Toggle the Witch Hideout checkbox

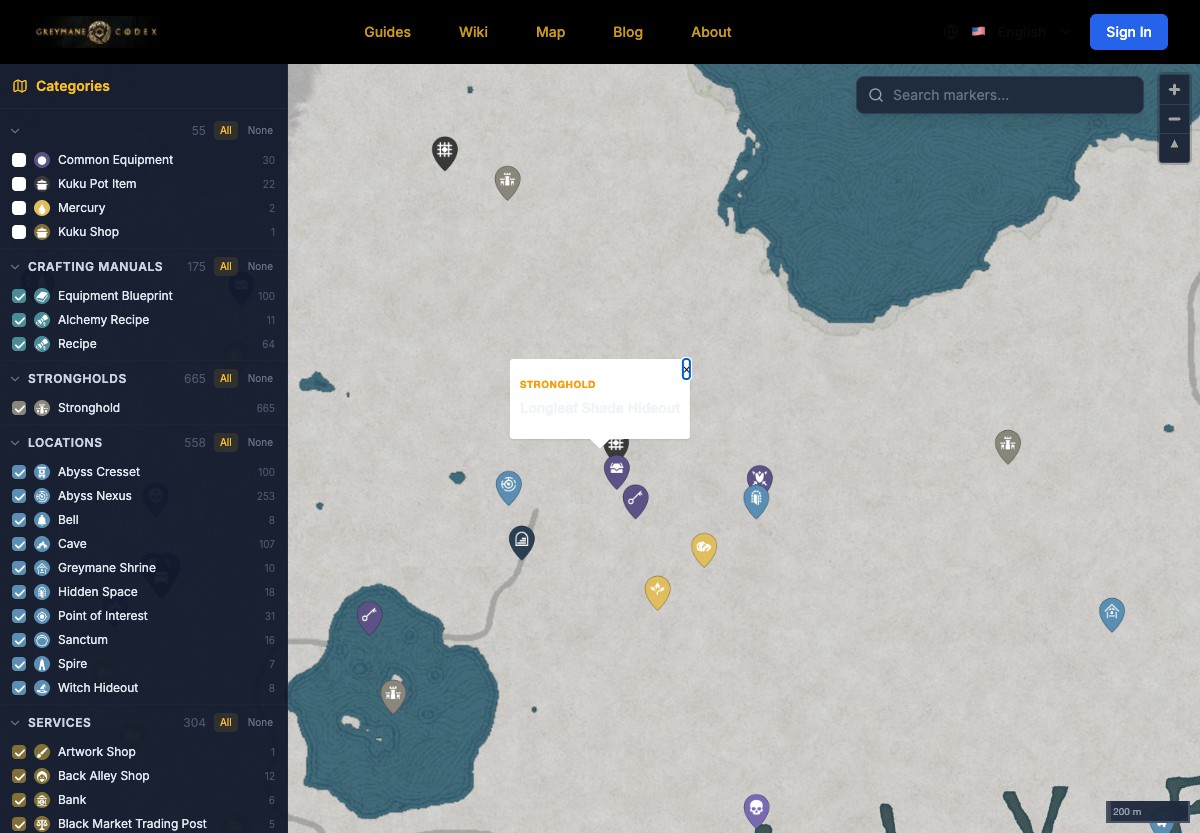[x=19, y=688]
